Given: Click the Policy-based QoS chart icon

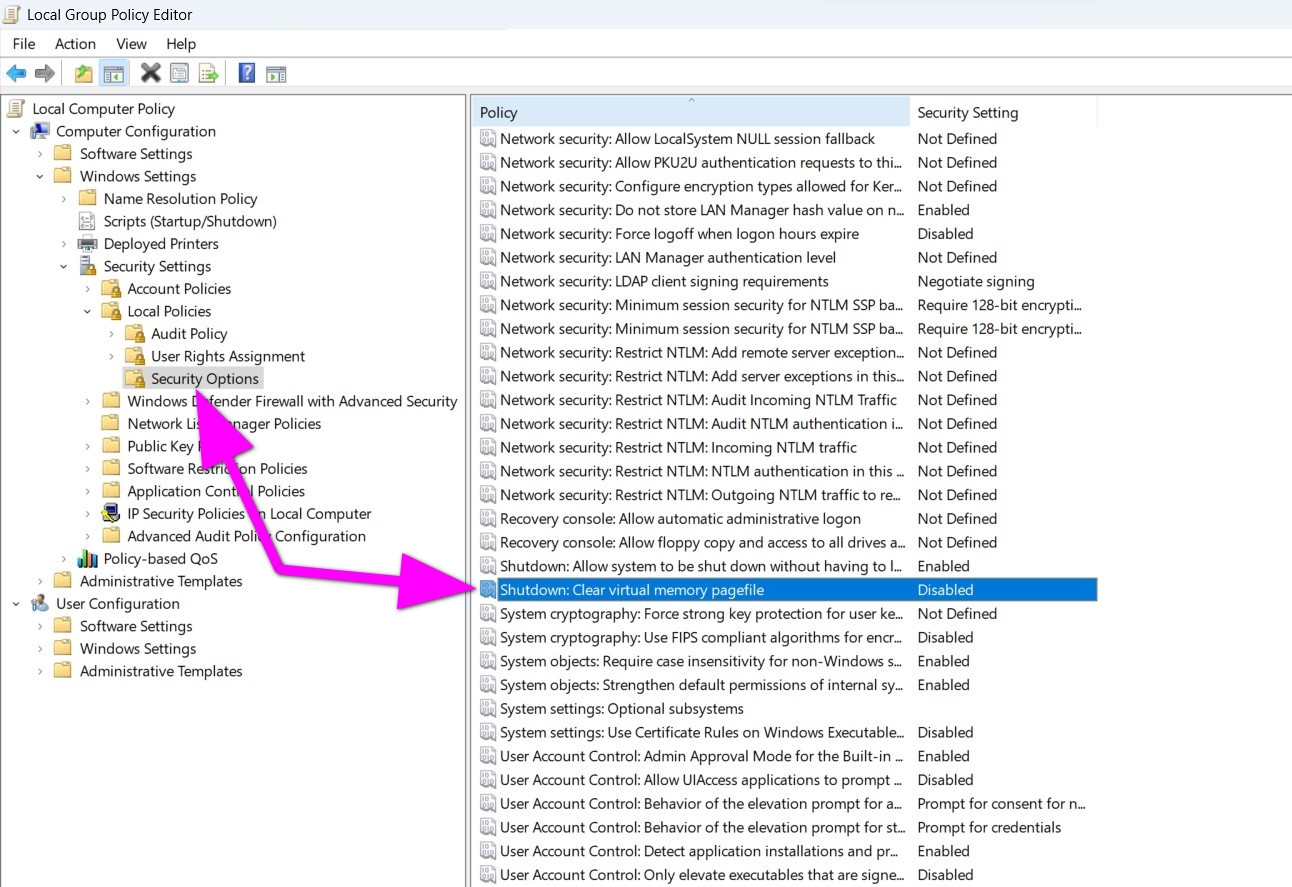Looking at the screenshot, I should [88, 558].
